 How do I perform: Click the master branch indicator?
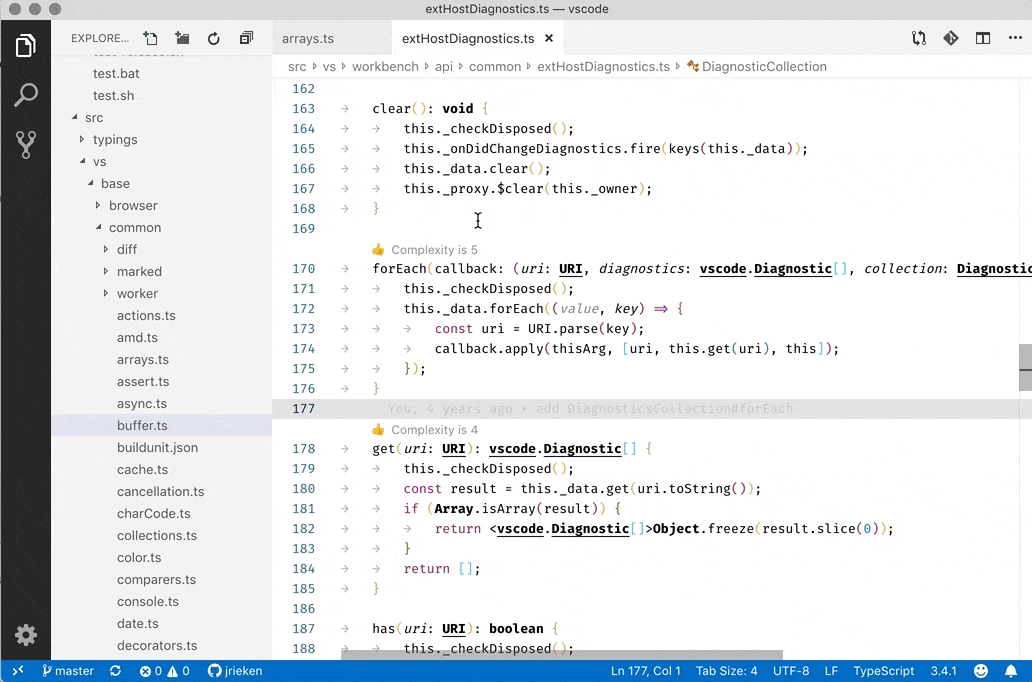pyautogui.click(x=68, y=671)
